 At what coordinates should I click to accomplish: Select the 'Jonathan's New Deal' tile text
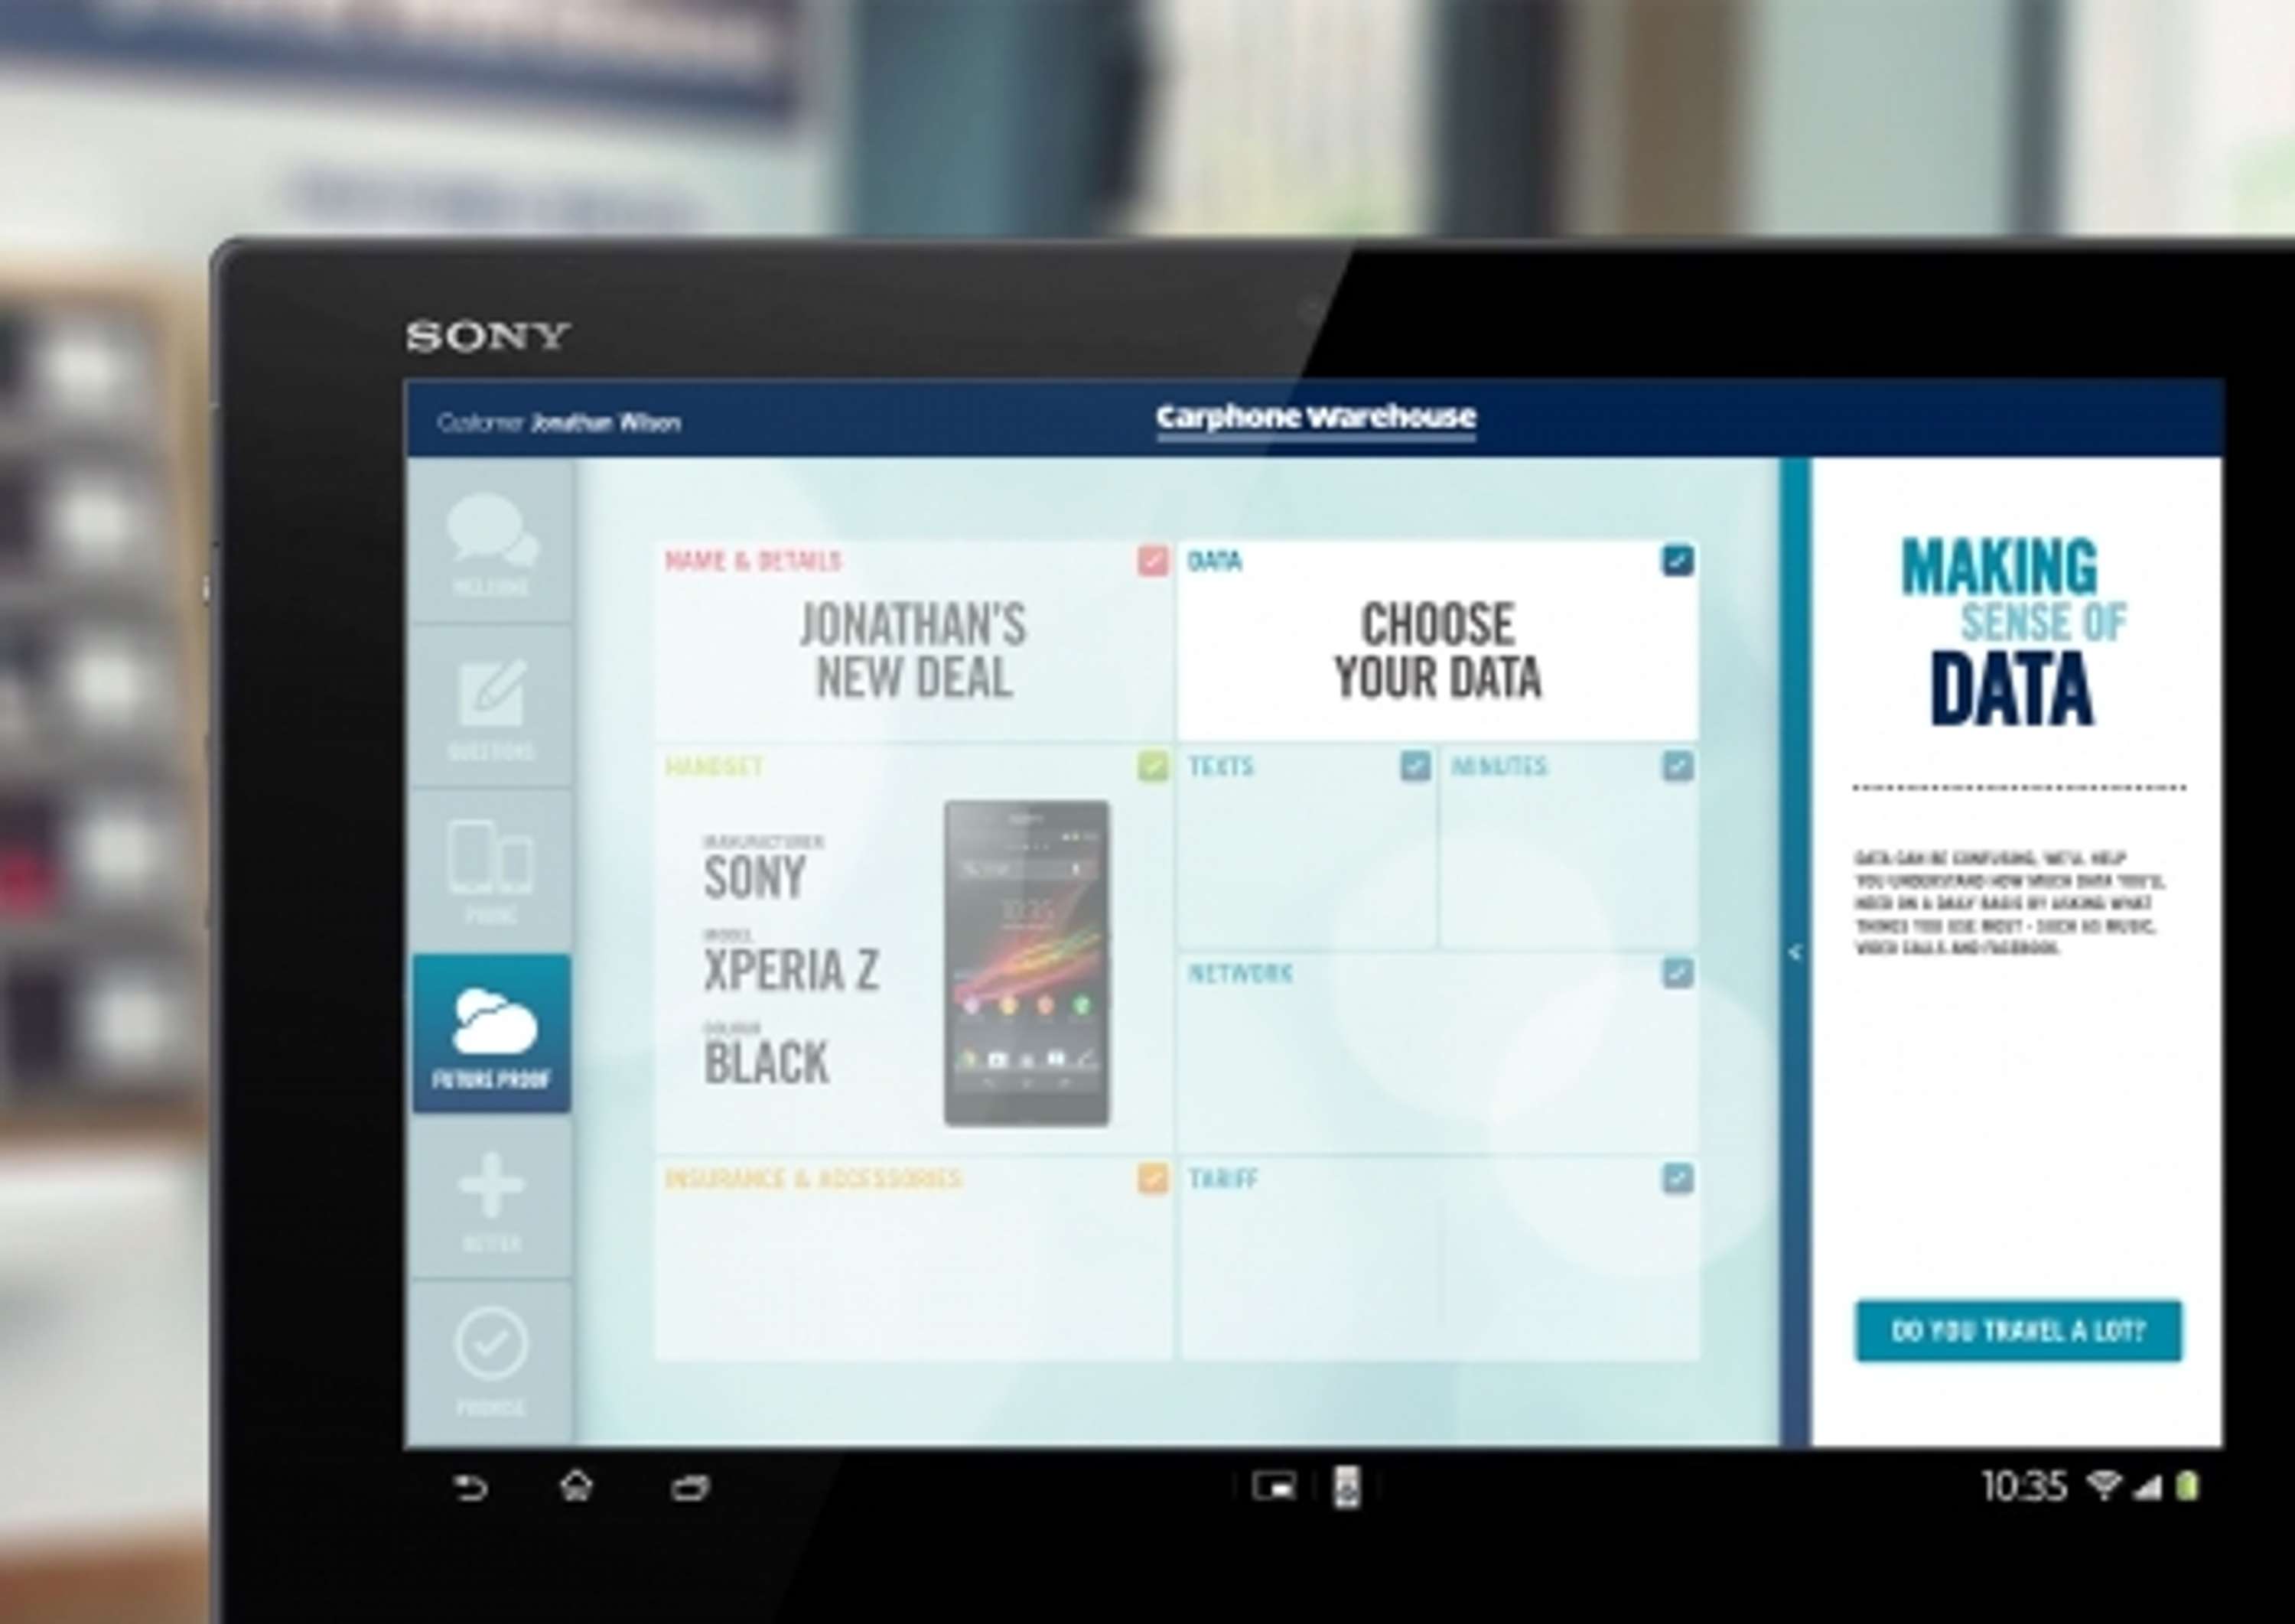point(913,651)
